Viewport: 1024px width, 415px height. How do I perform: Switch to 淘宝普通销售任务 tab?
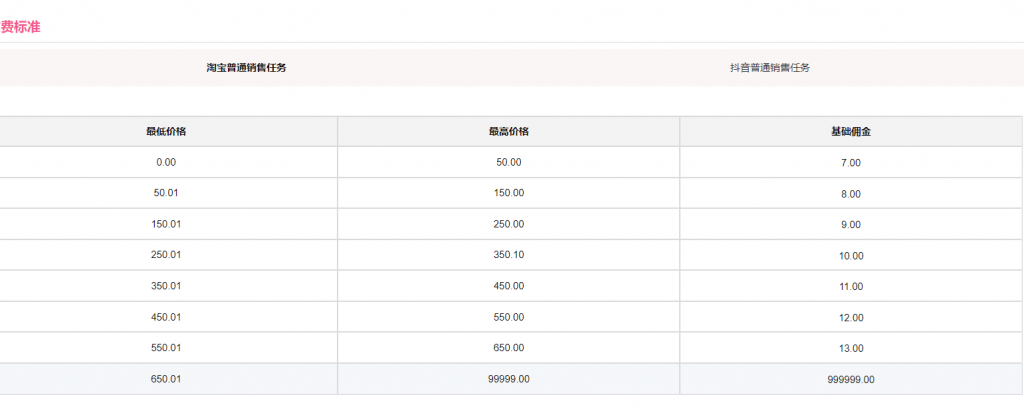coord(246,68)
